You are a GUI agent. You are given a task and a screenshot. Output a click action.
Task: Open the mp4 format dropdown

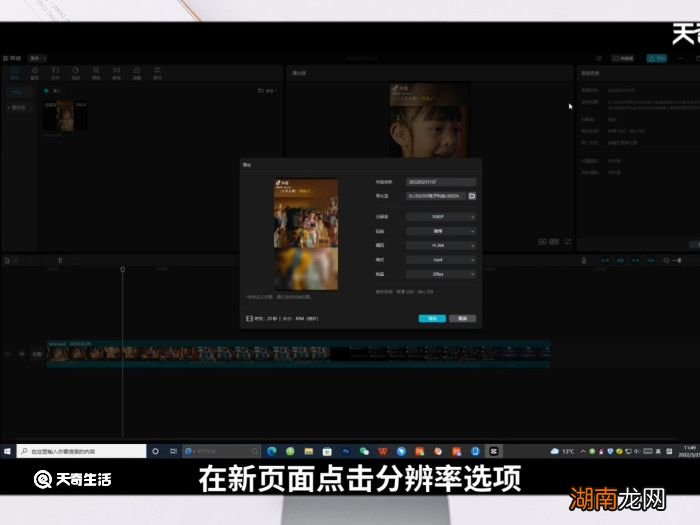[x=441, y=260]
